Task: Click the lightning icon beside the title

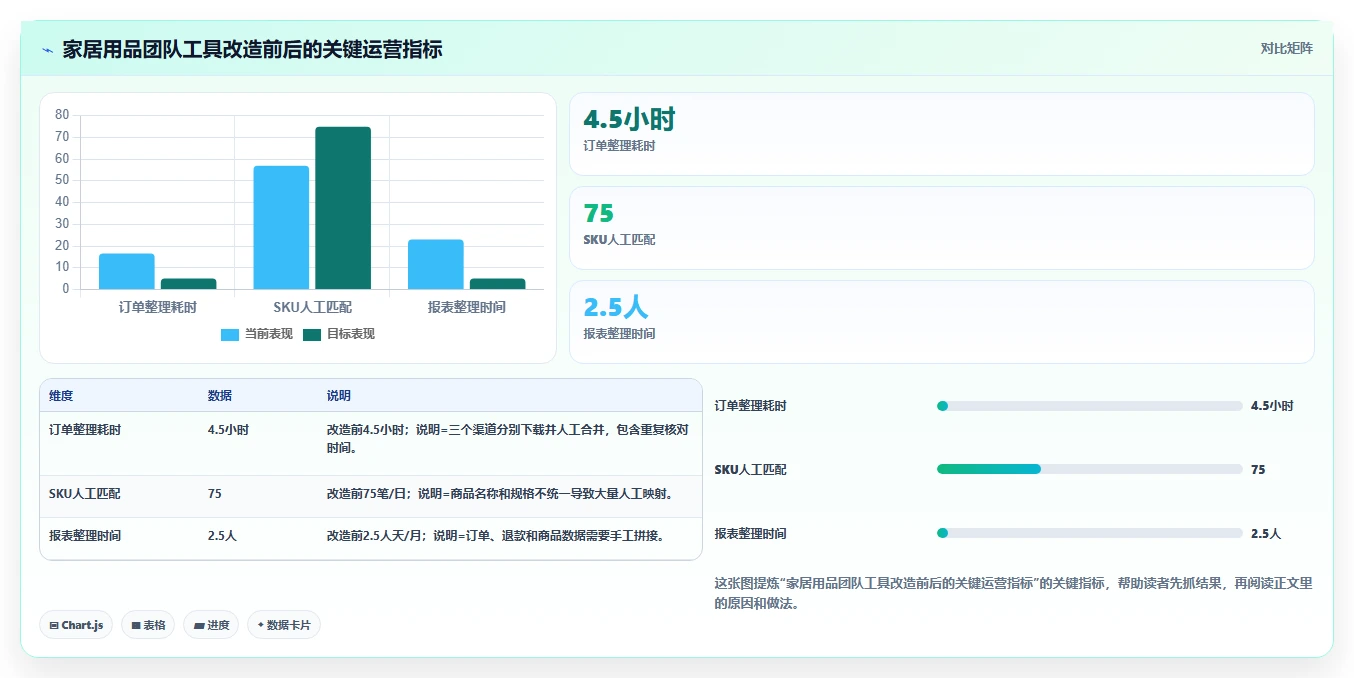Action: click(48, 50)
